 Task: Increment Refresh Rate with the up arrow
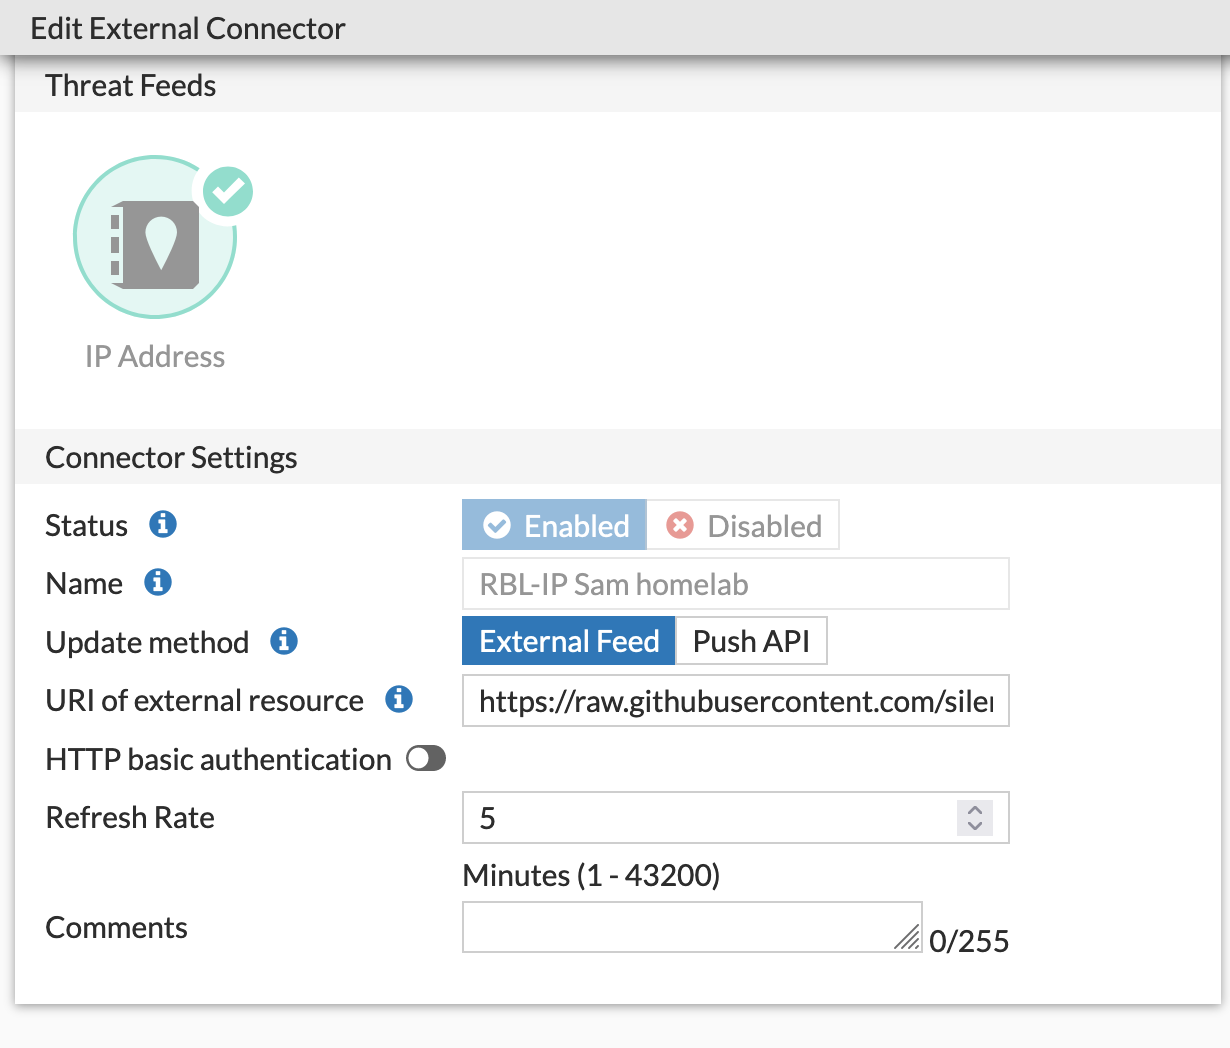[974, 811]
